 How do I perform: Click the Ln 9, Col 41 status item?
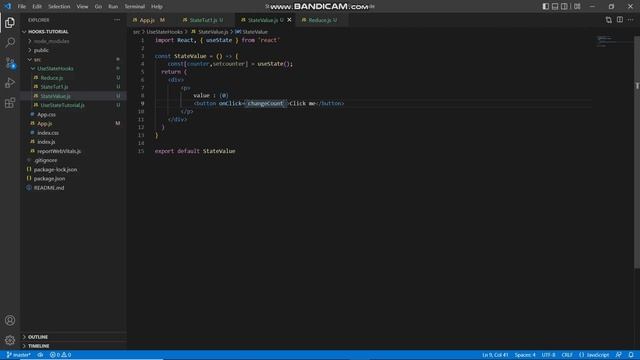[495, 355]
